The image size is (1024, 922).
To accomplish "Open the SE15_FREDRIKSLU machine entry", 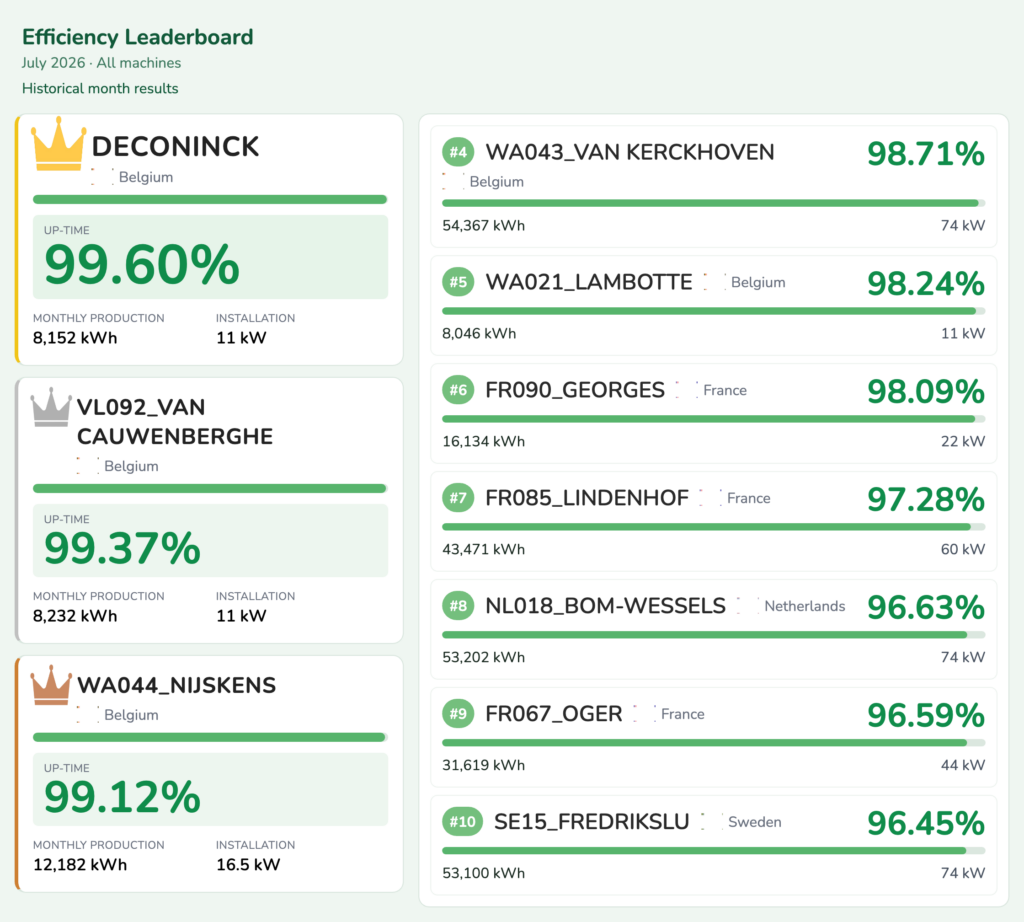I will [x=714, y=845].
